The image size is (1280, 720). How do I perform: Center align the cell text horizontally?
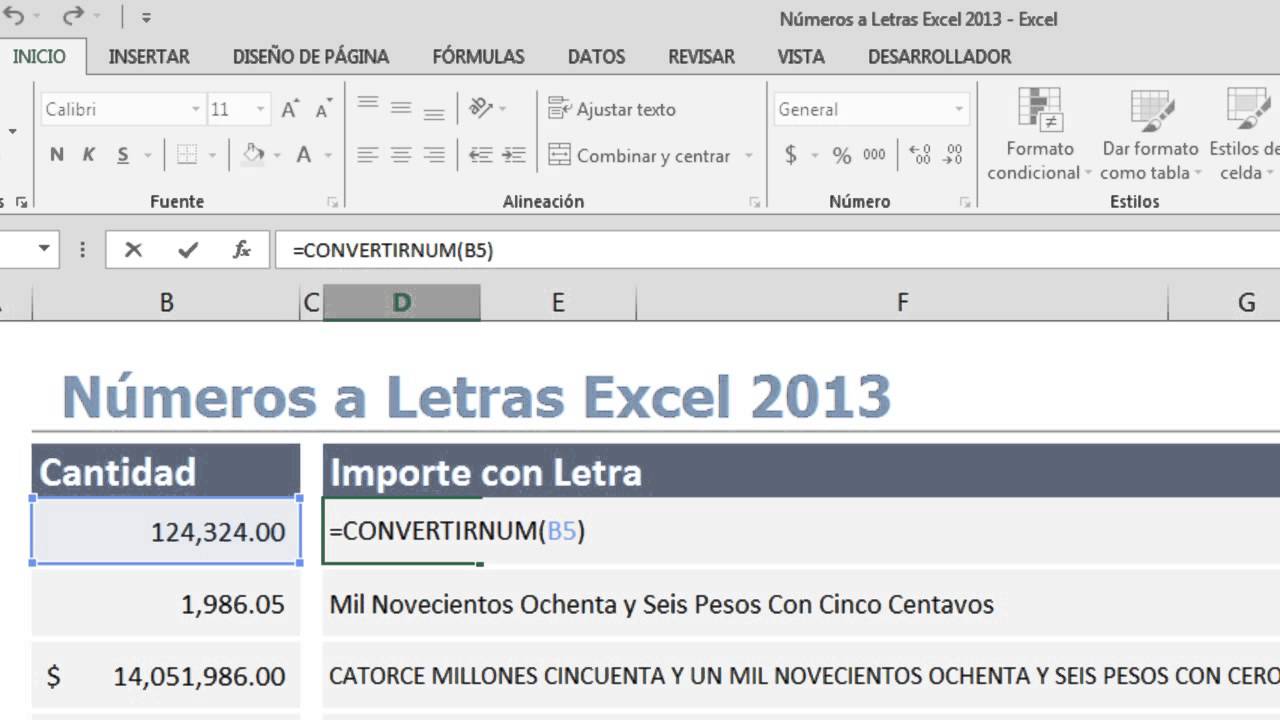click(x=401, y=155)
